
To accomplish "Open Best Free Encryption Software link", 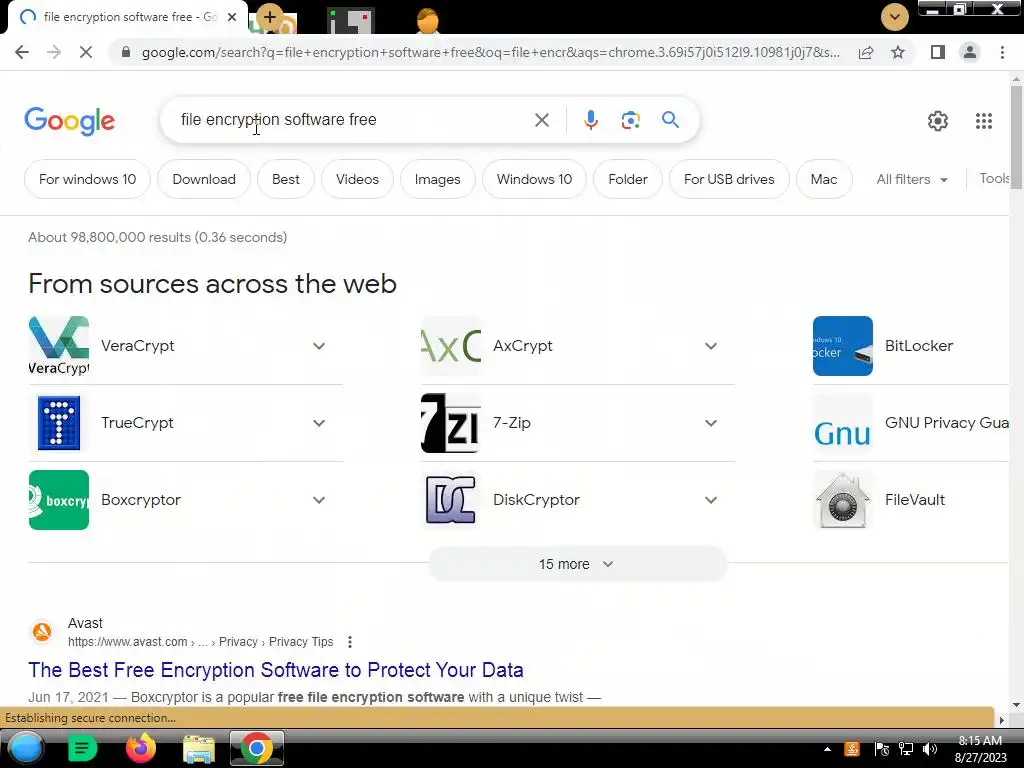I will pos(276,670).
